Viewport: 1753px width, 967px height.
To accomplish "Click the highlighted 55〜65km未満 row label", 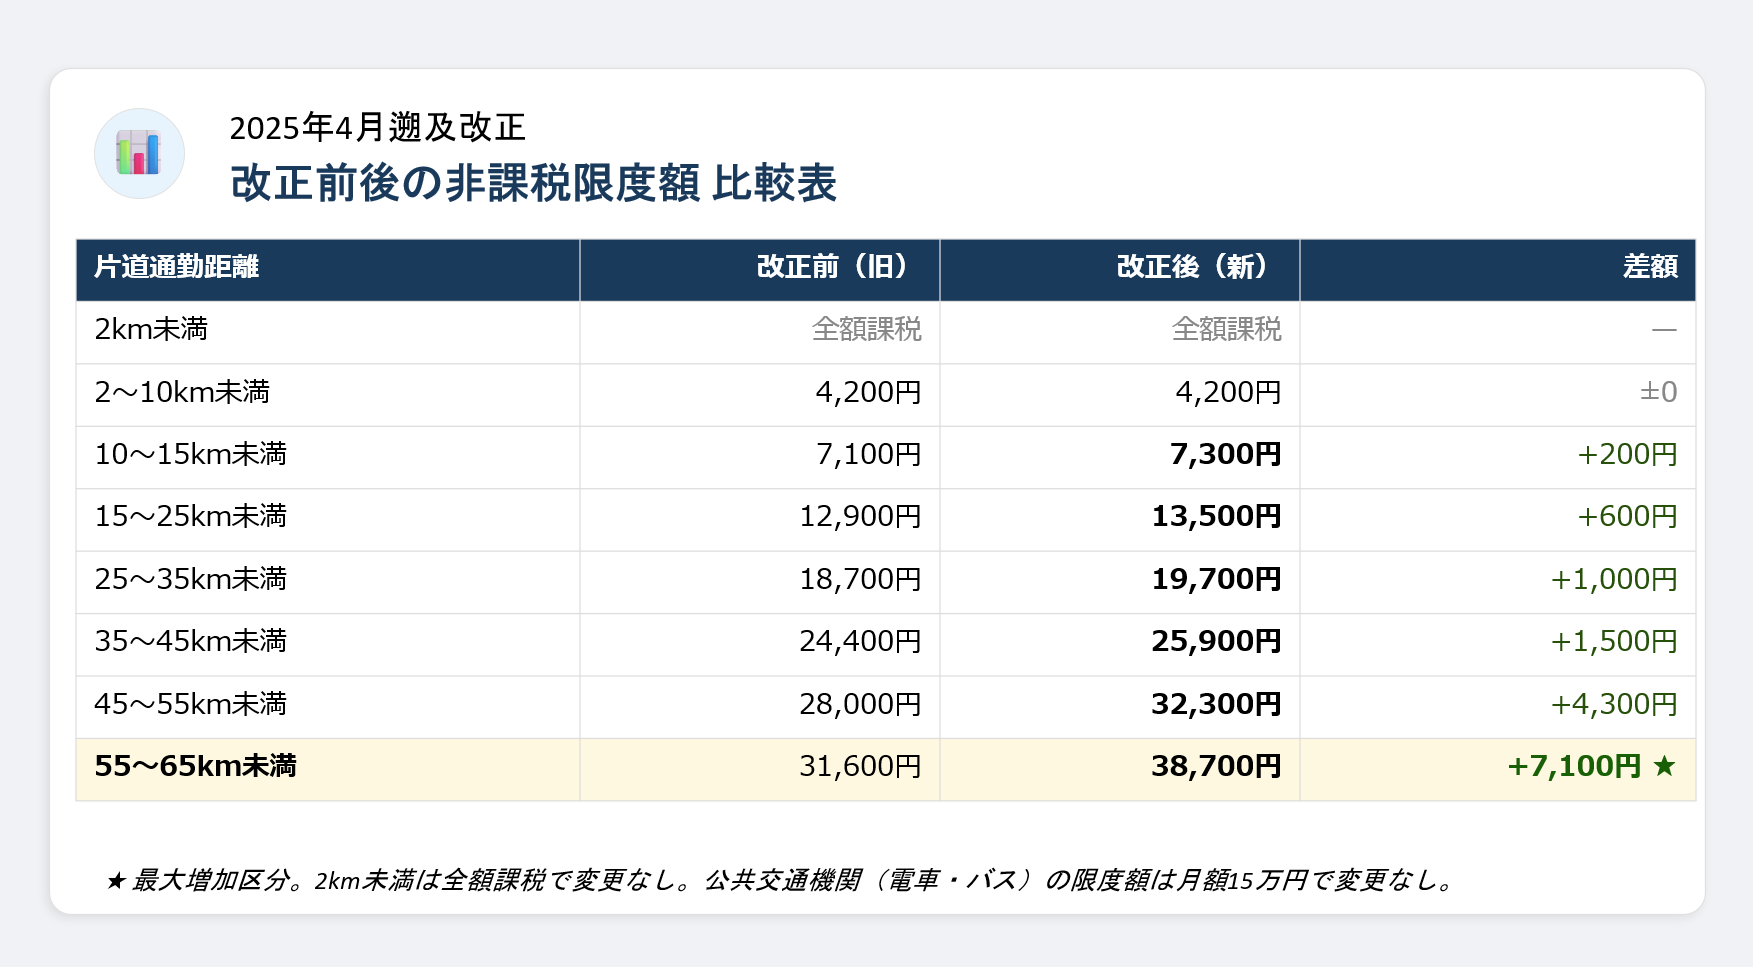I will [x=195, y=767].
